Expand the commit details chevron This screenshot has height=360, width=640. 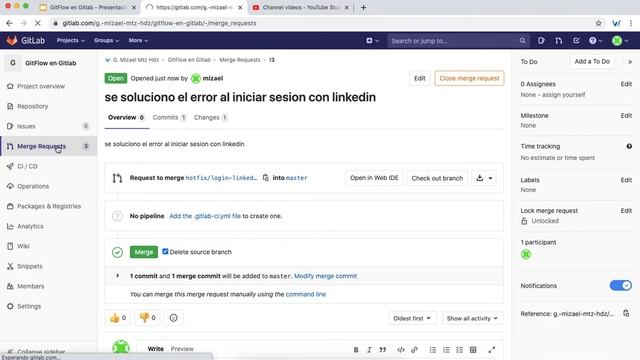(x=118, y=276)
